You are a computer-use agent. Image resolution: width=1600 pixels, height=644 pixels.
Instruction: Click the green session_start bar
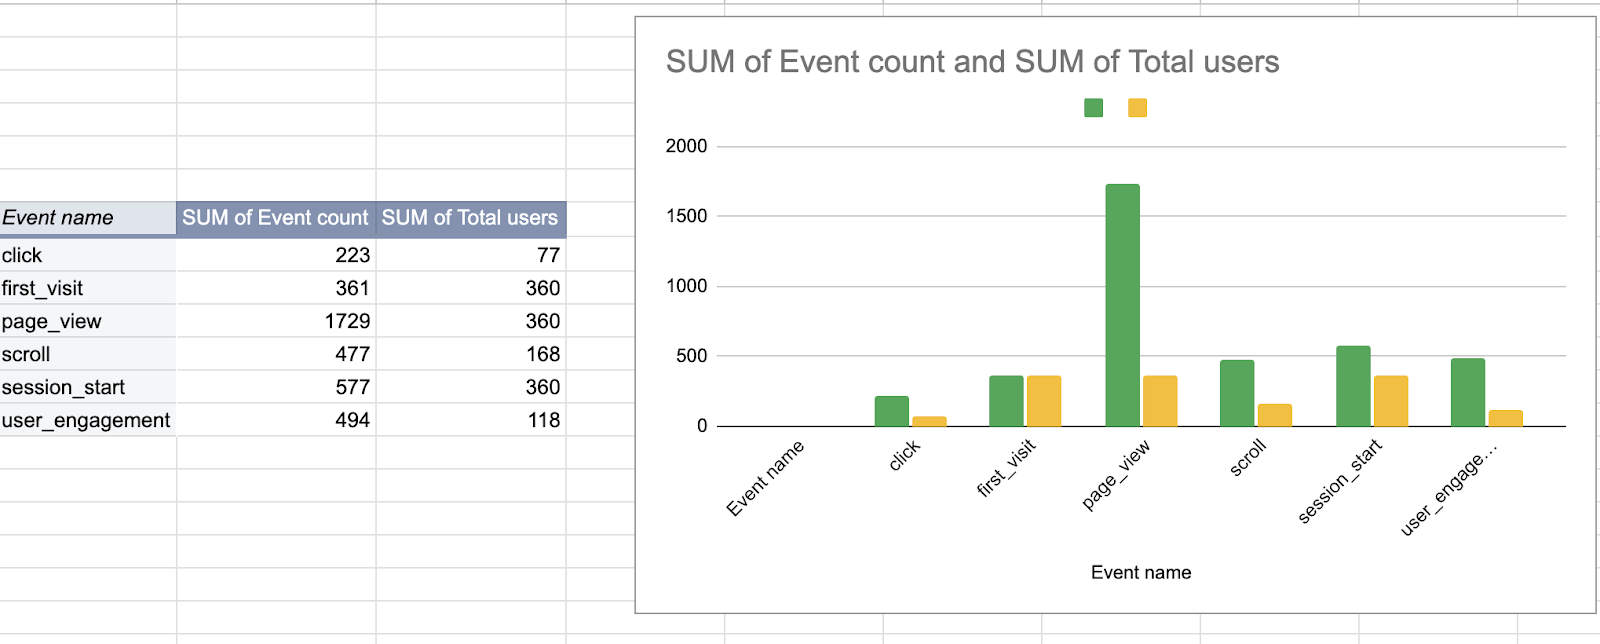tap(1353, 386)
